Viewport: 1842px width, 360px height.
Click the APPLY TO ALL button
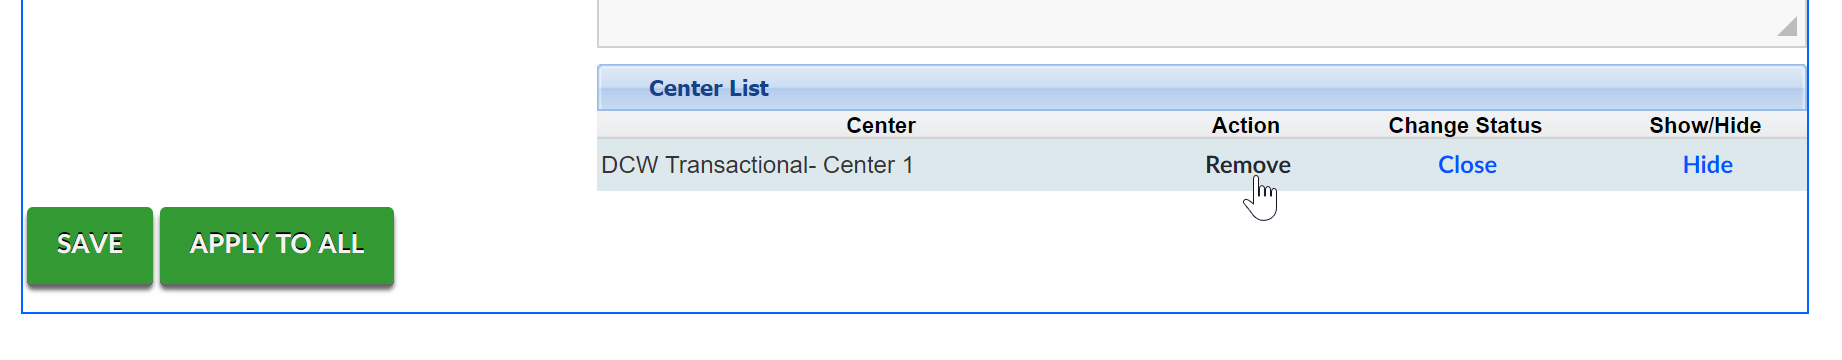pos(277,246)
